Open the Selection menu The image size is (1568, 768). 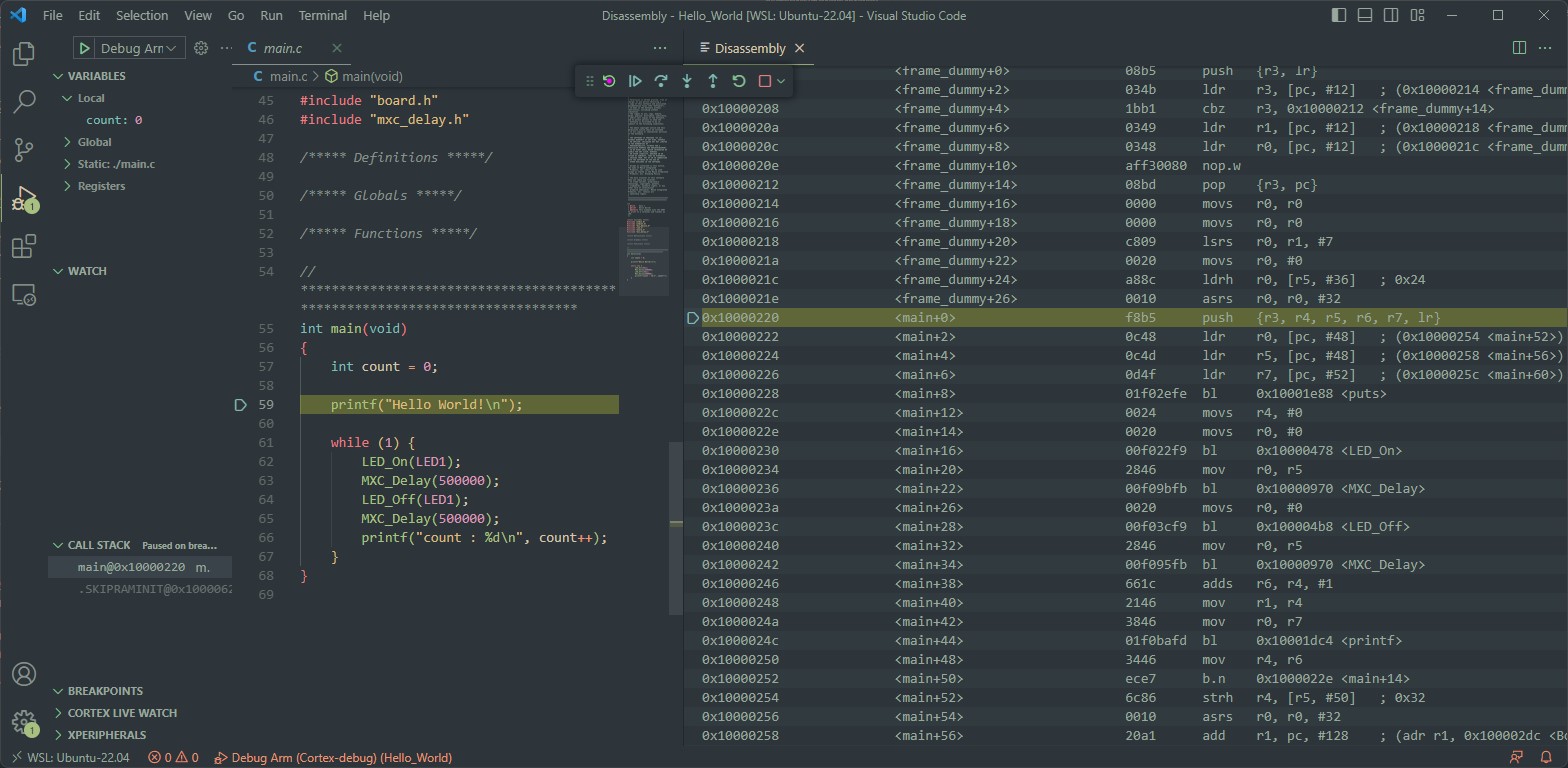142,15
